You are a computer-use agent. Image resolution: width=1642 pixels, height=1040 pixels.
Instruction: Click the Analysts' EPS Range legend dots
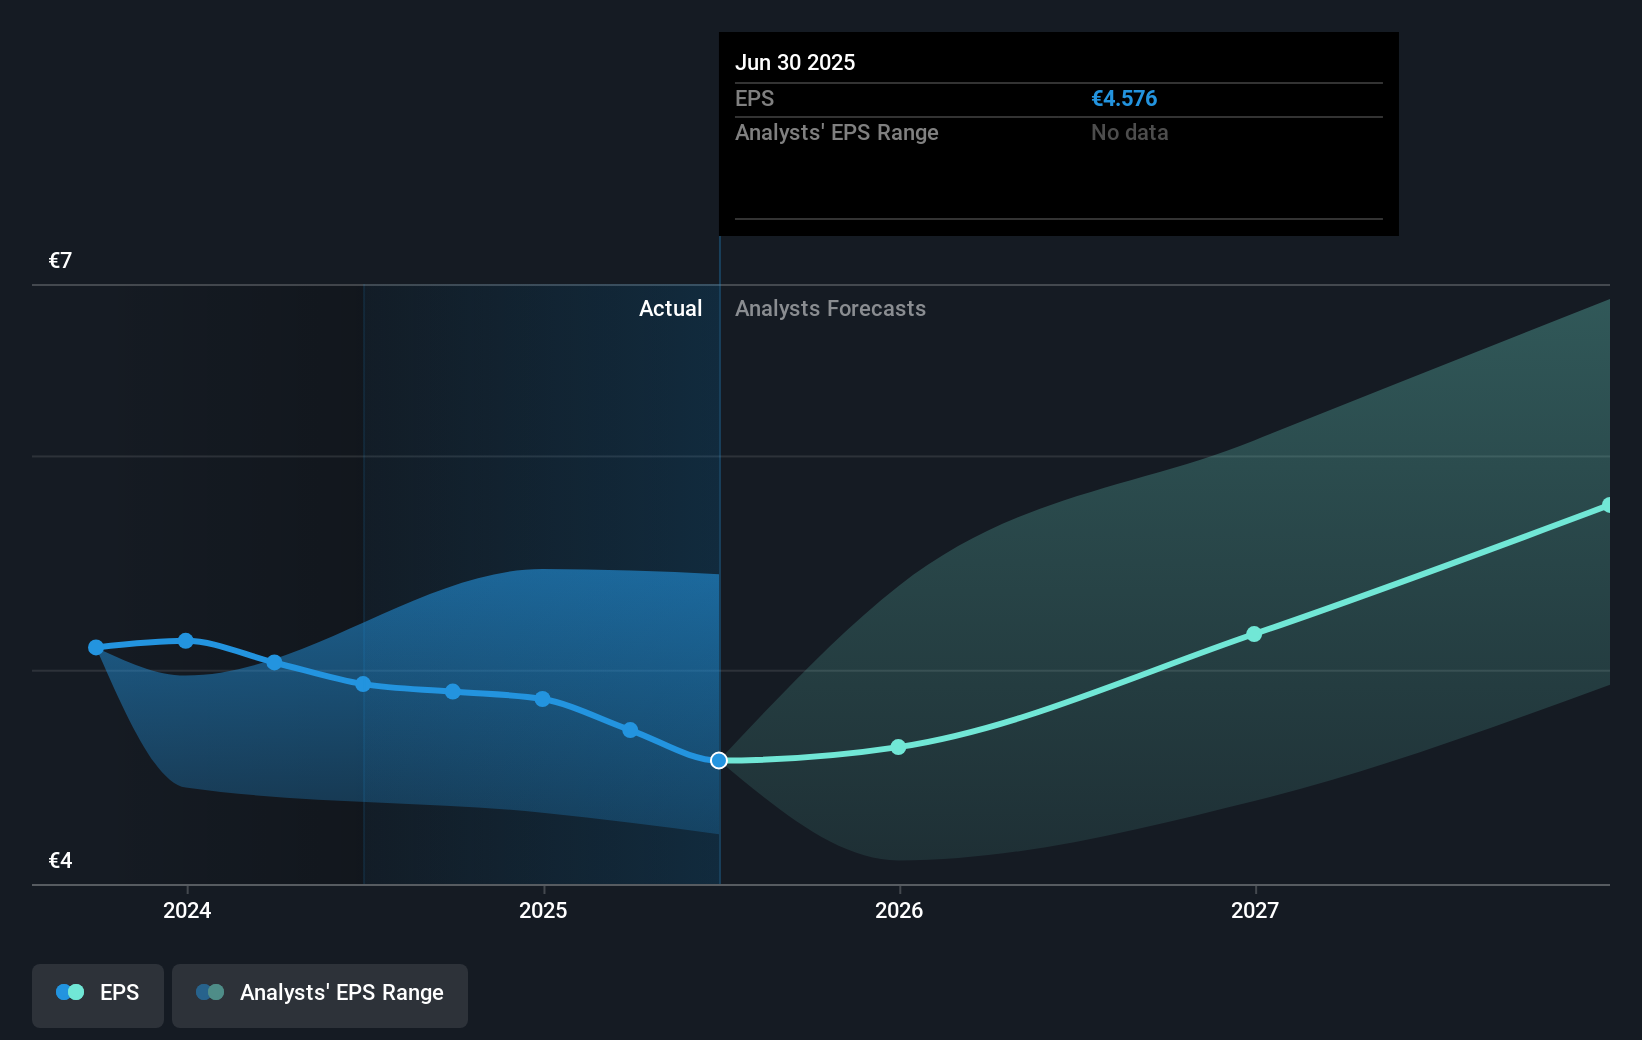tap(210, 992)
